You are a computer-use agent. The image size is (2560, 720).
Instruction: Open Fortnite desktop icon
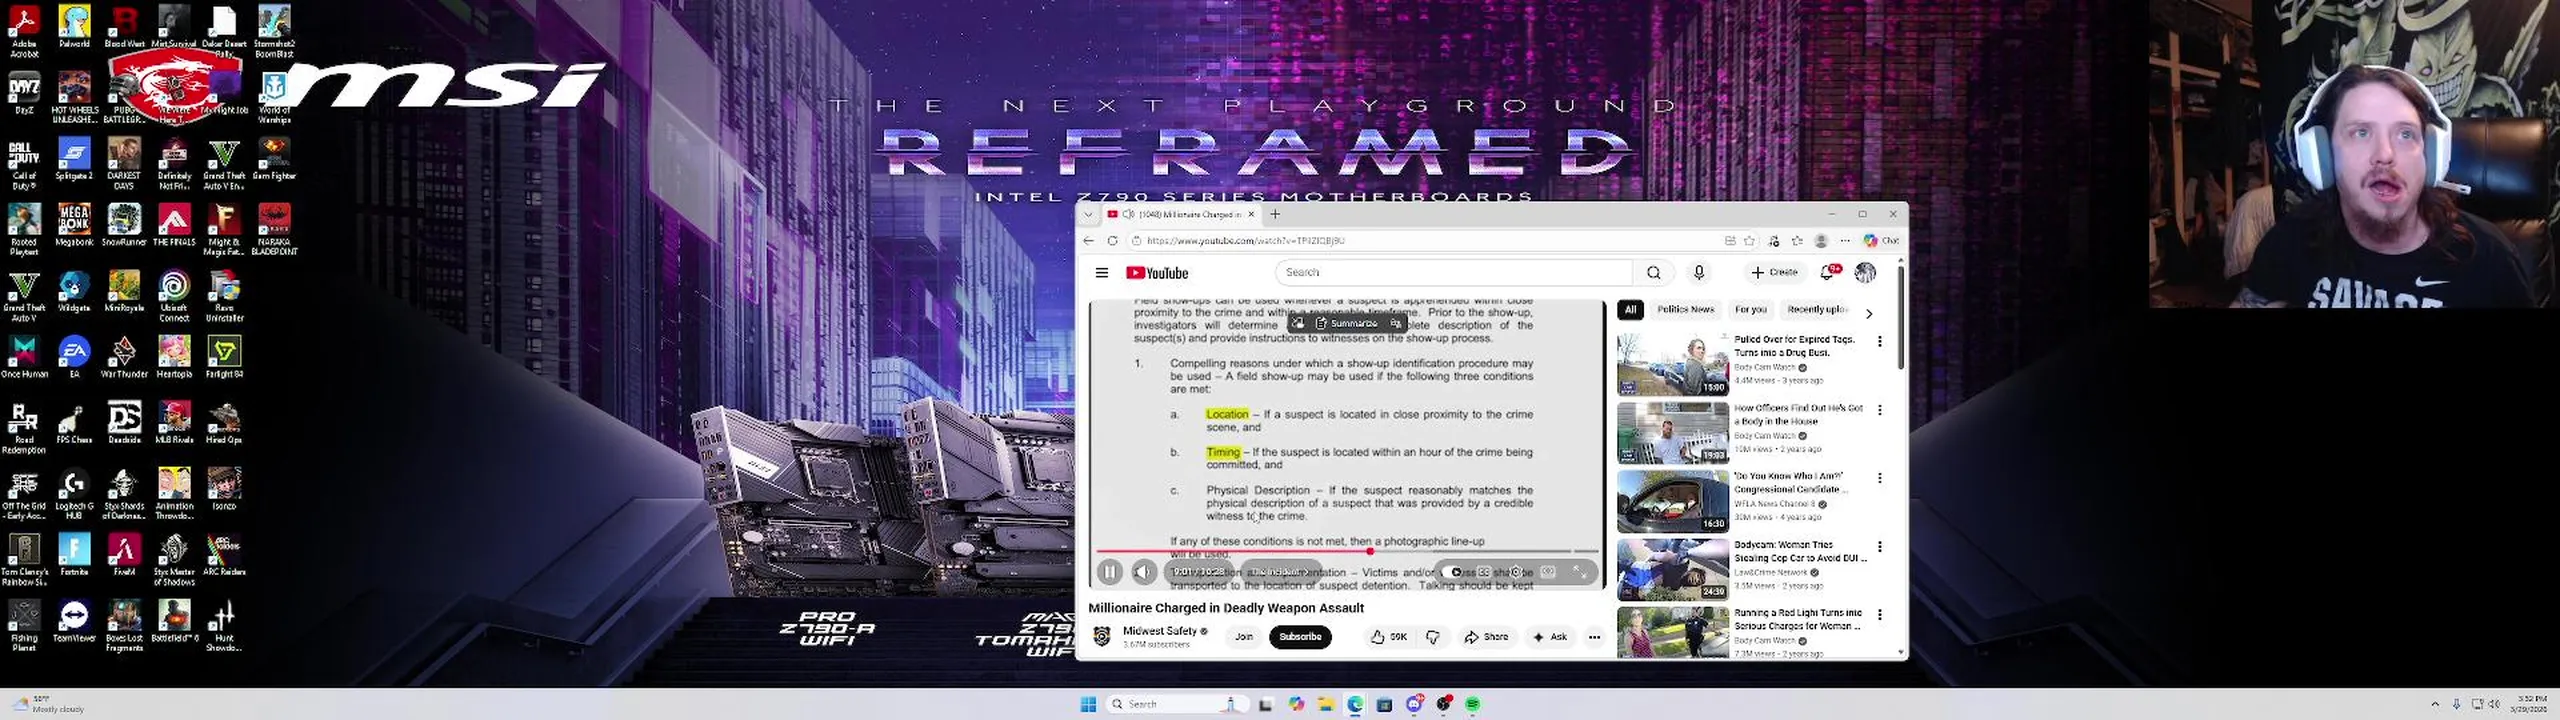(x=74, y=555)
